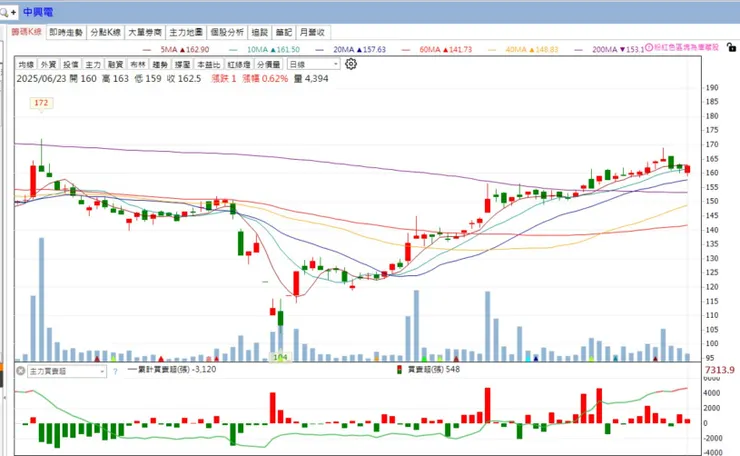Switch to the 追蹤 tab
This screenshot has height=456, width=740.
click(x=260, y=32)
